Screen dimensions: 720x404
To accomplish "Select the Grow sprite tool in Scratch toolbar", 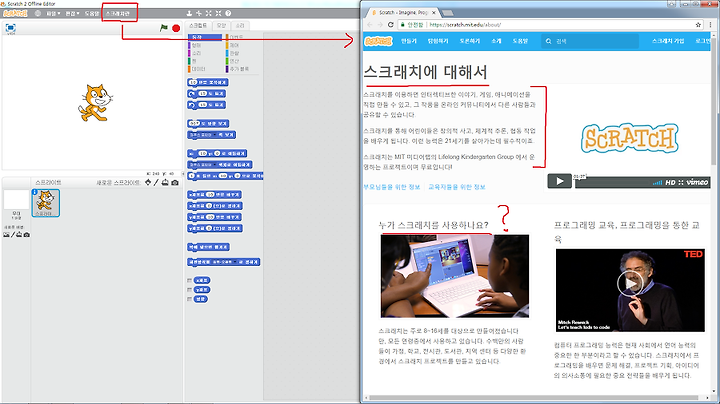I will click(208, 13).
